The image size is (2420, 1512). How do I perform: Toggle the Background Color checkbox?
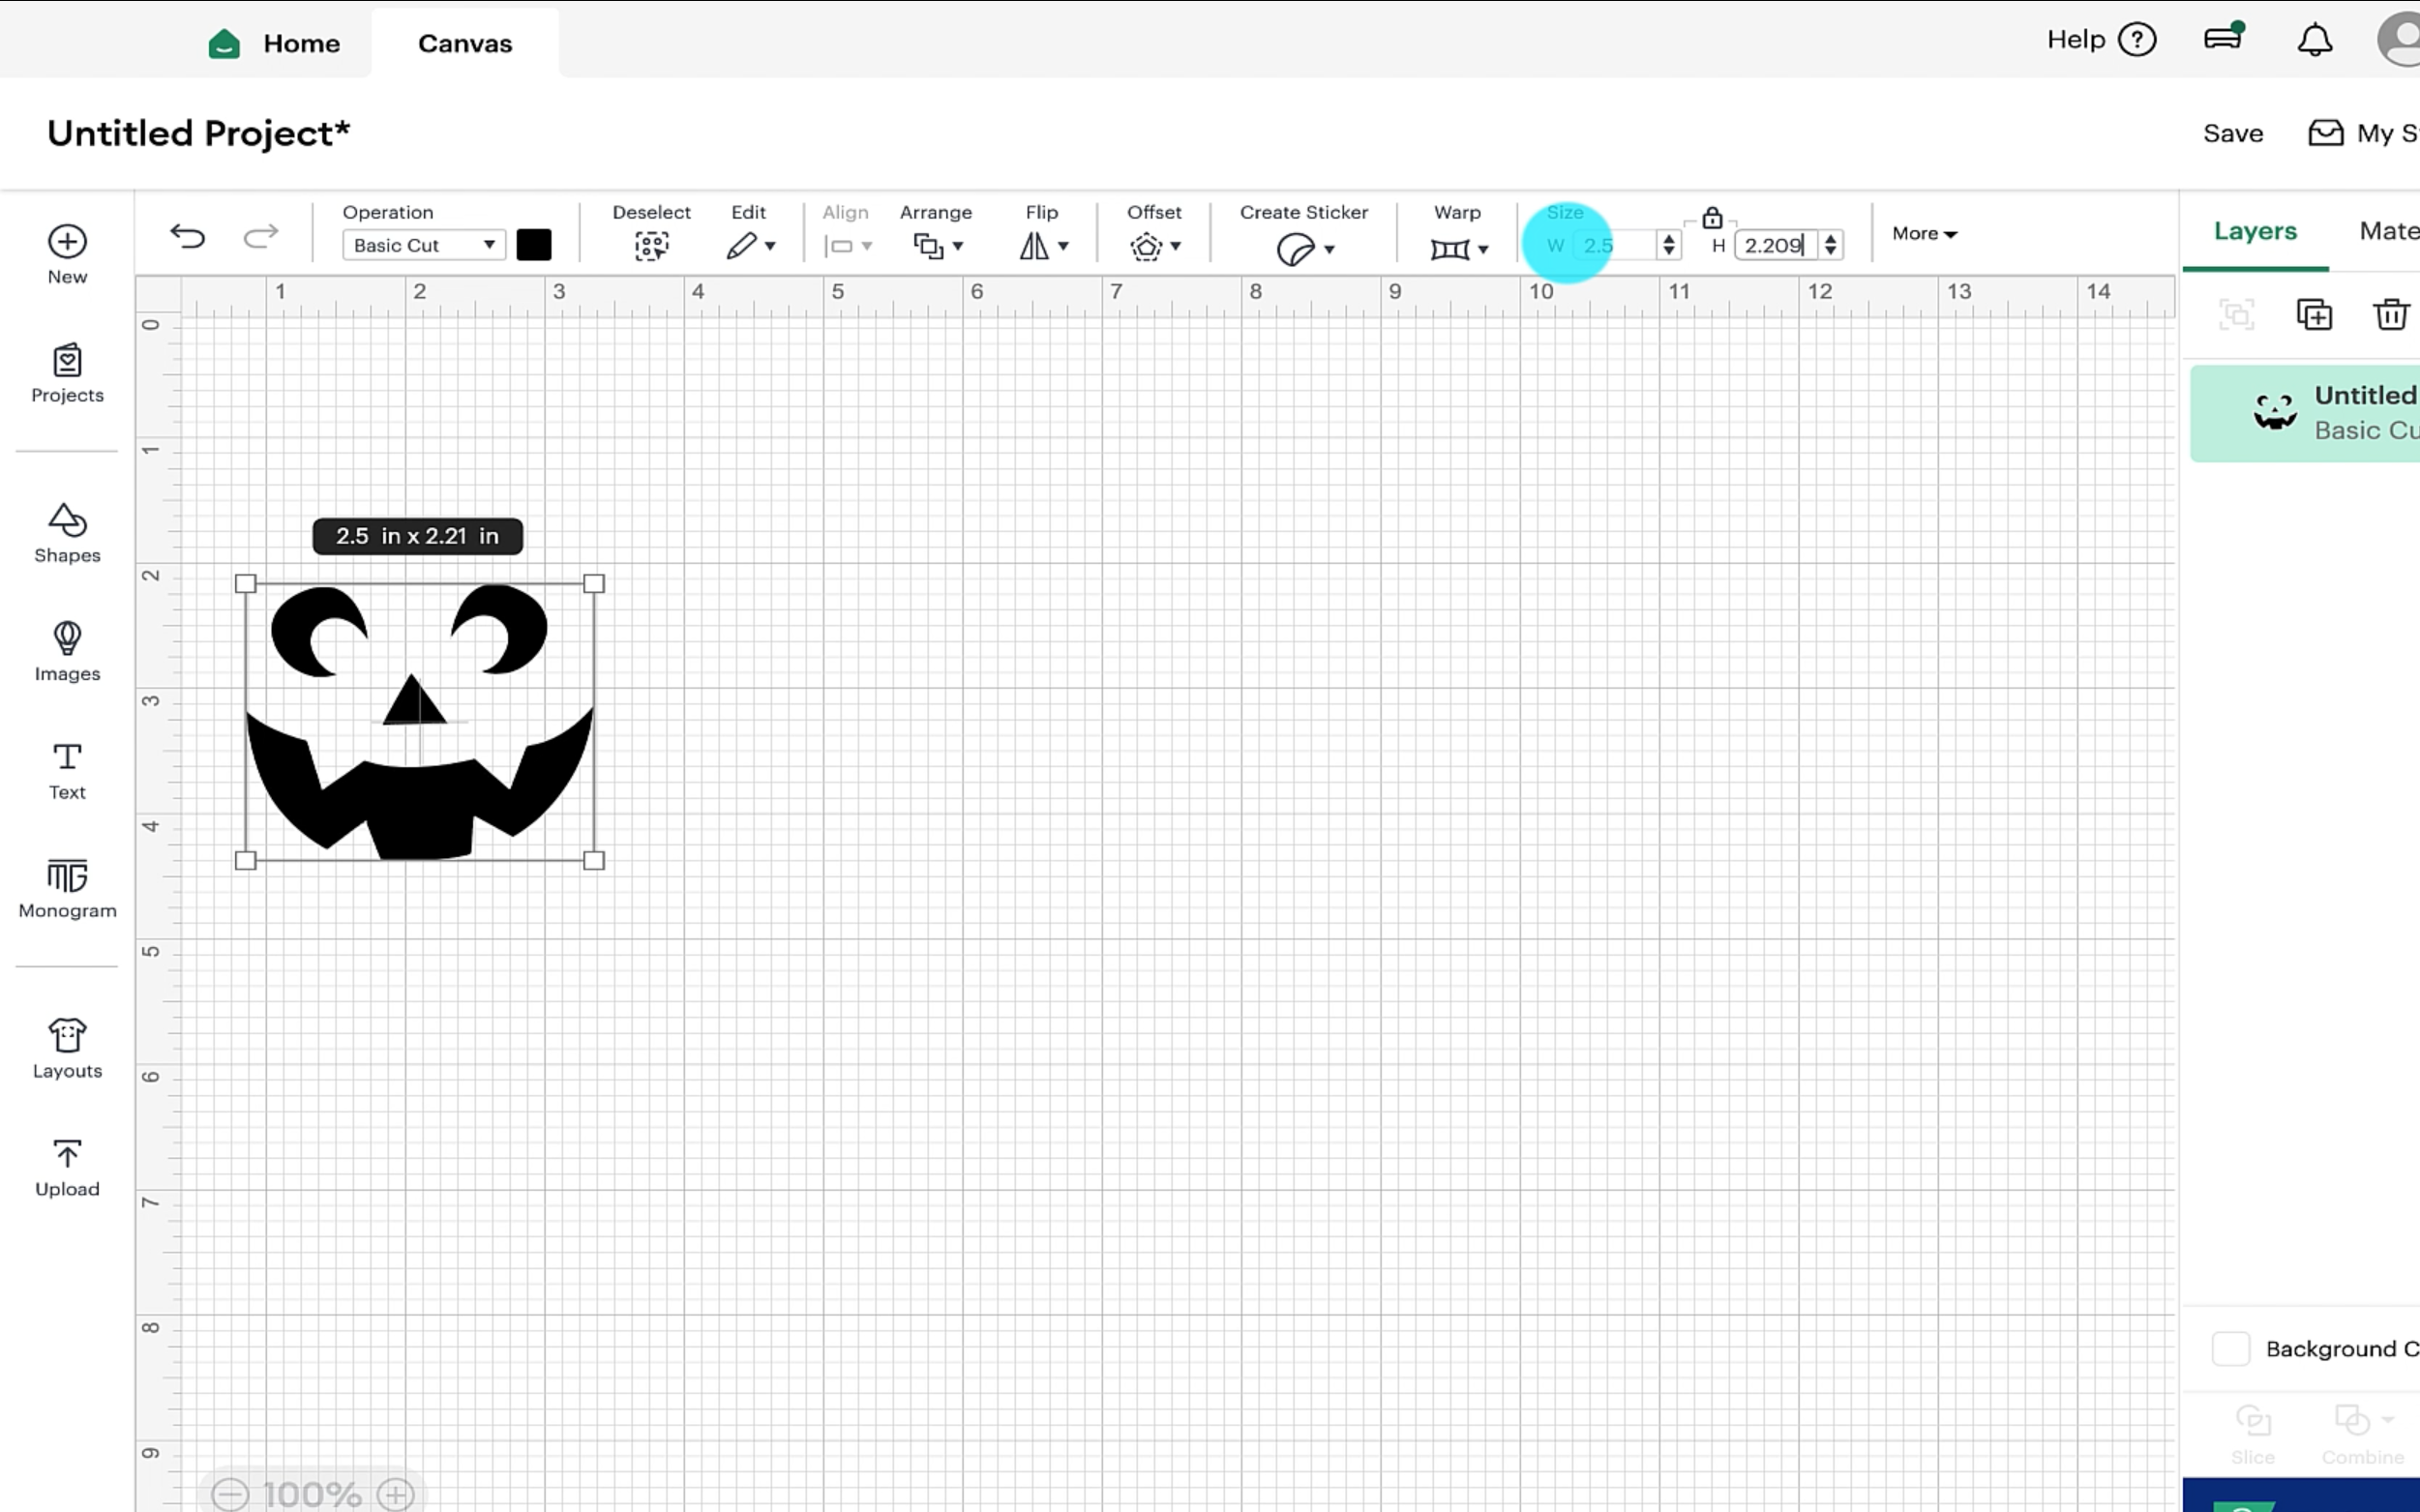point(2231,1348)
